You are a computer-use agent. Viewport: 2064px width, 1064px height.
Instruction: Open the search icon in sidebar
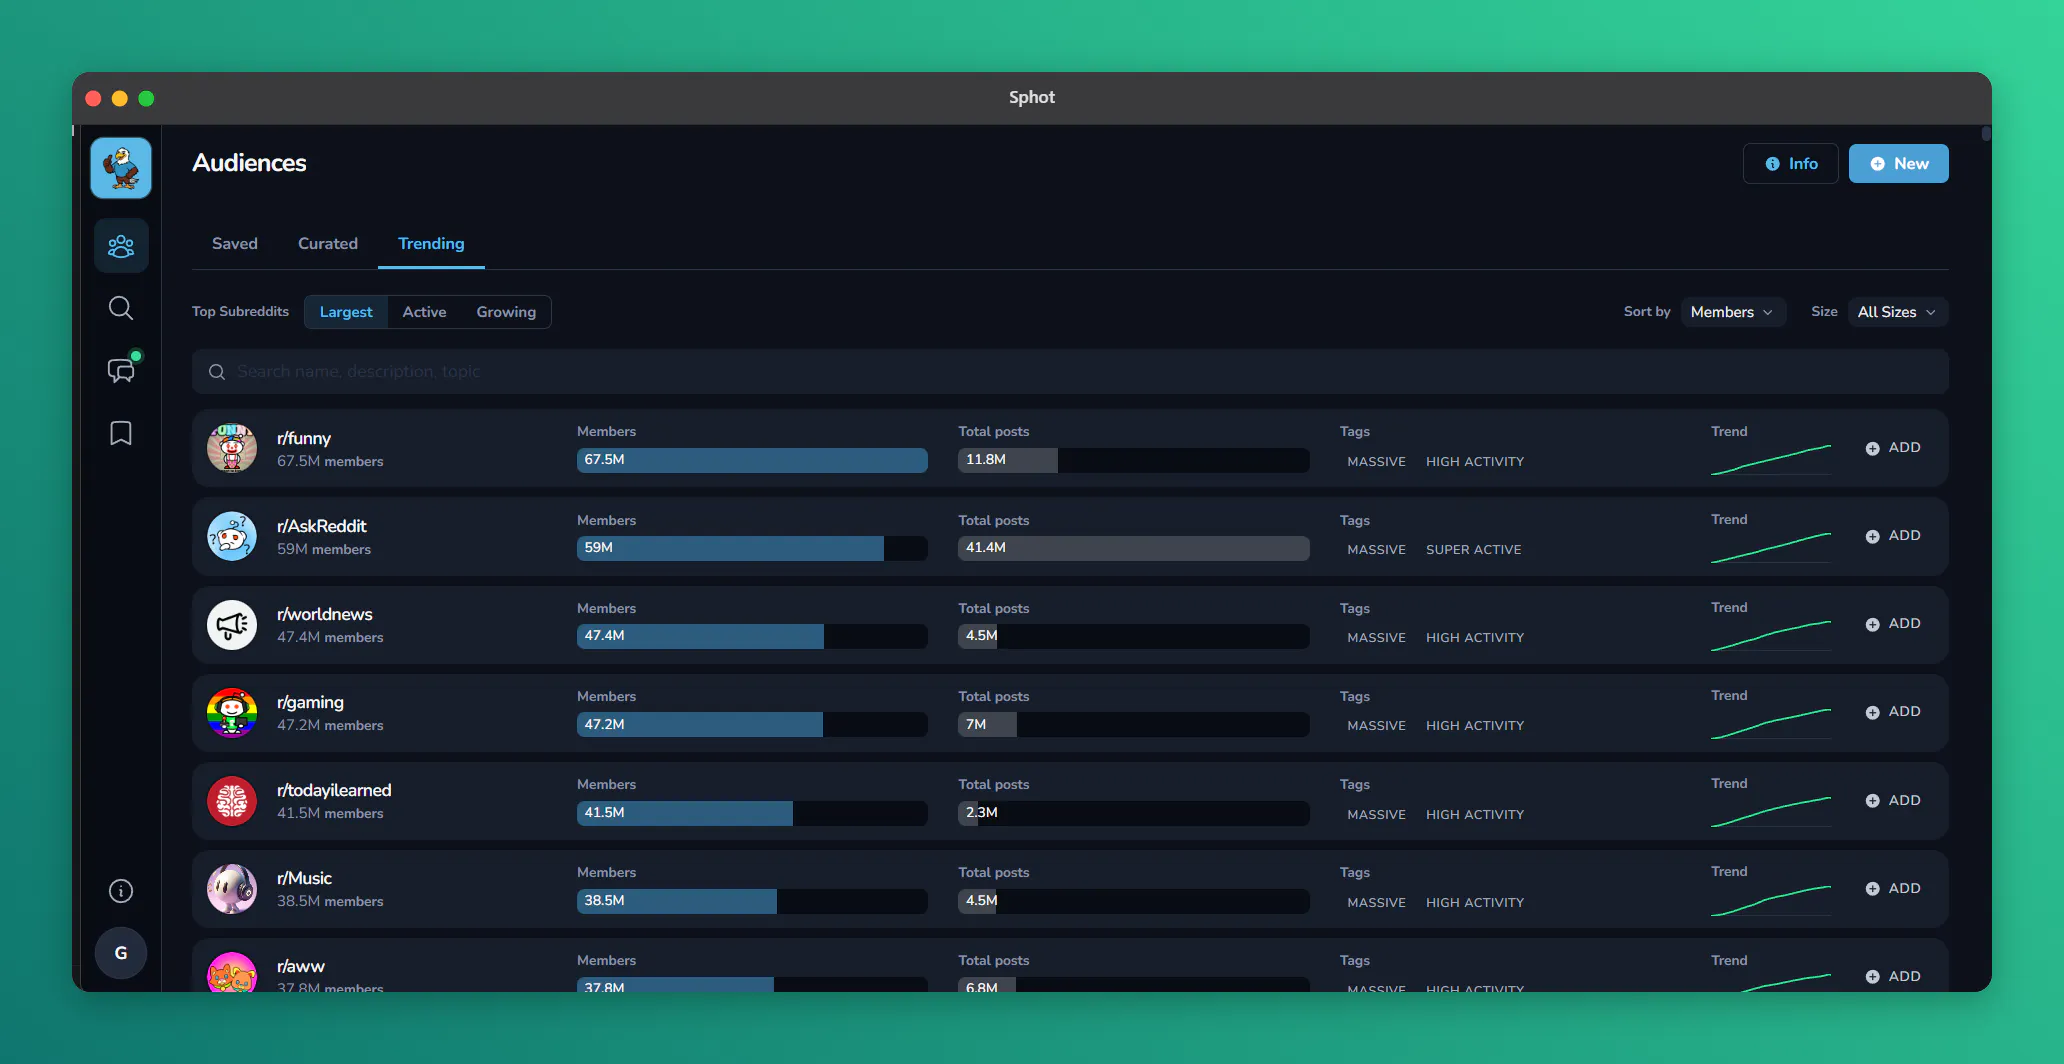pos(121,308)
